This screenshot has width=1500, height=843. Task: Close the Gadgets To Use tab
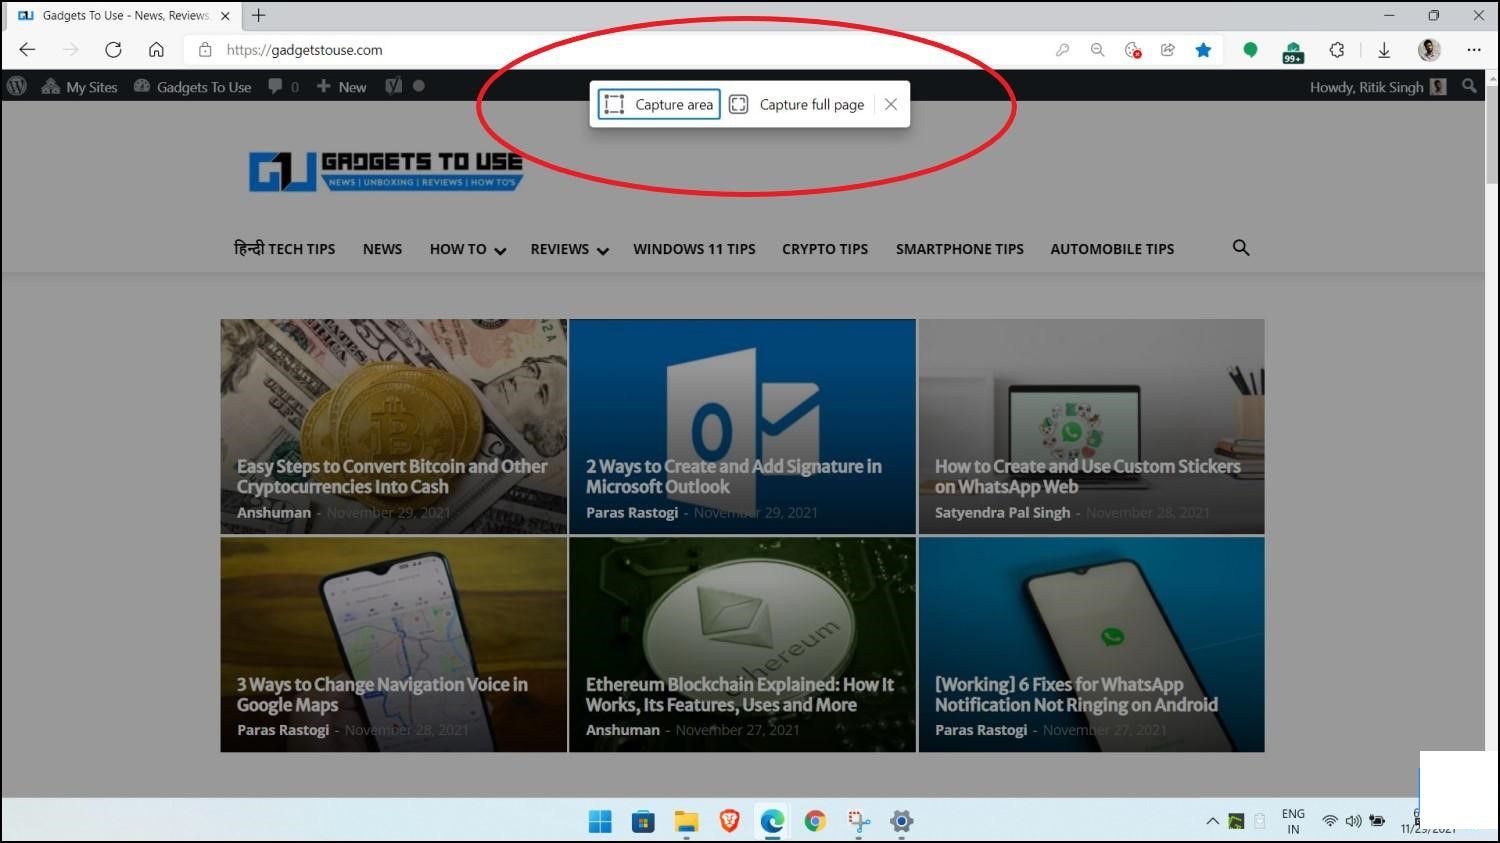pyautogui.click(x=225, y=16)
